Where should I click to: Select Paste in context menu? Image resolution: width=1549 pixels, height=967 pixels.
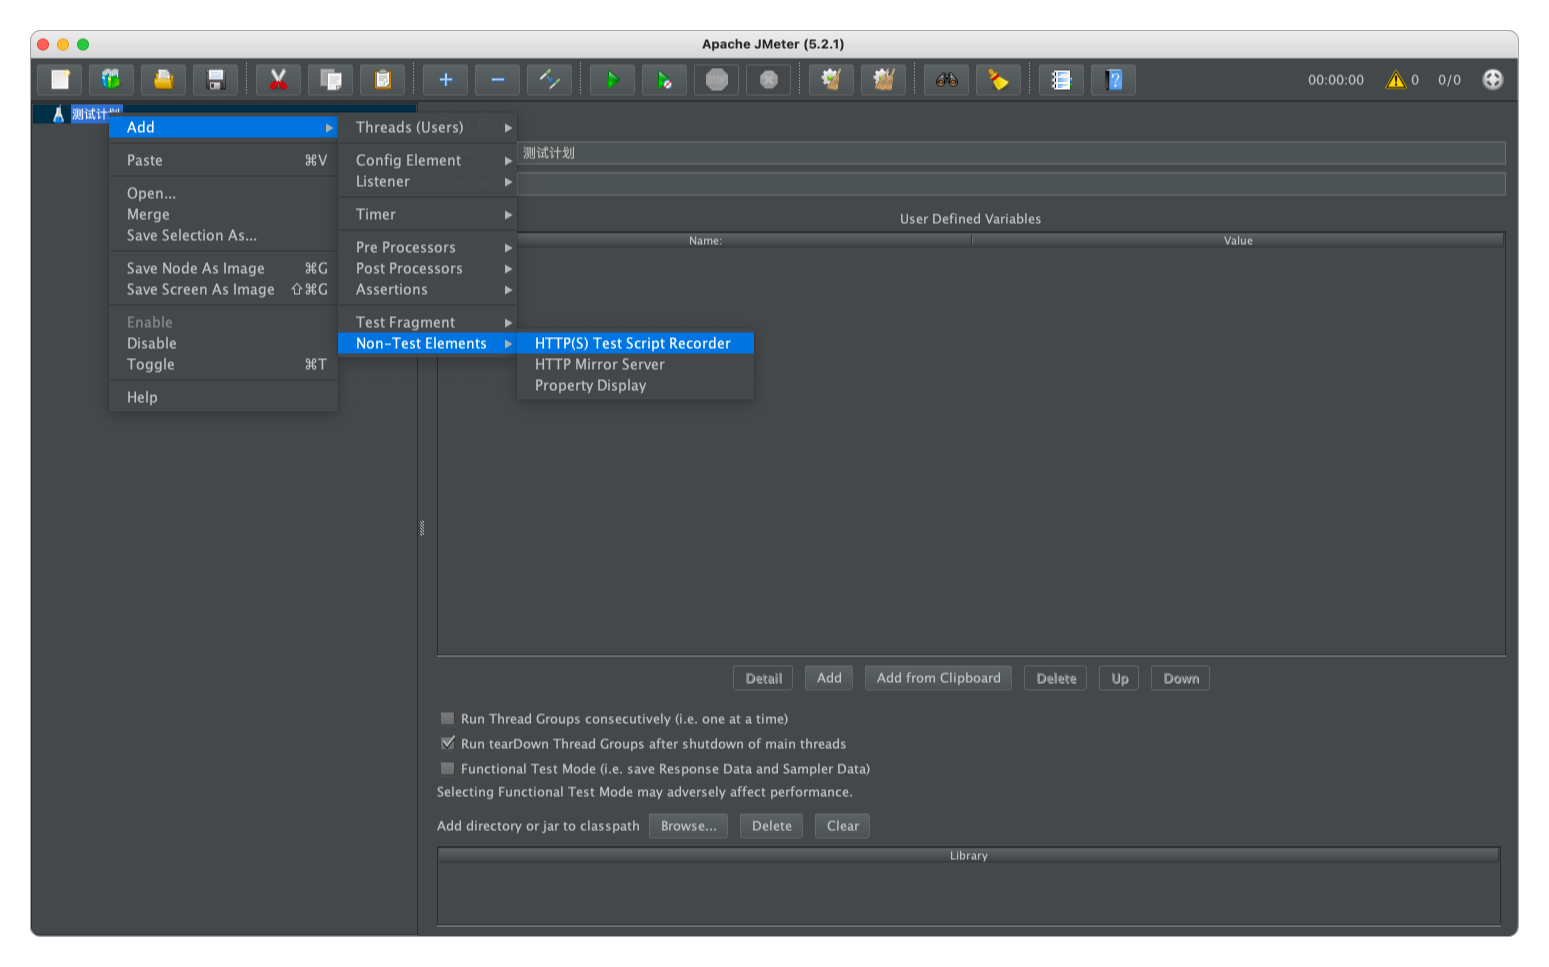(223, 160)
